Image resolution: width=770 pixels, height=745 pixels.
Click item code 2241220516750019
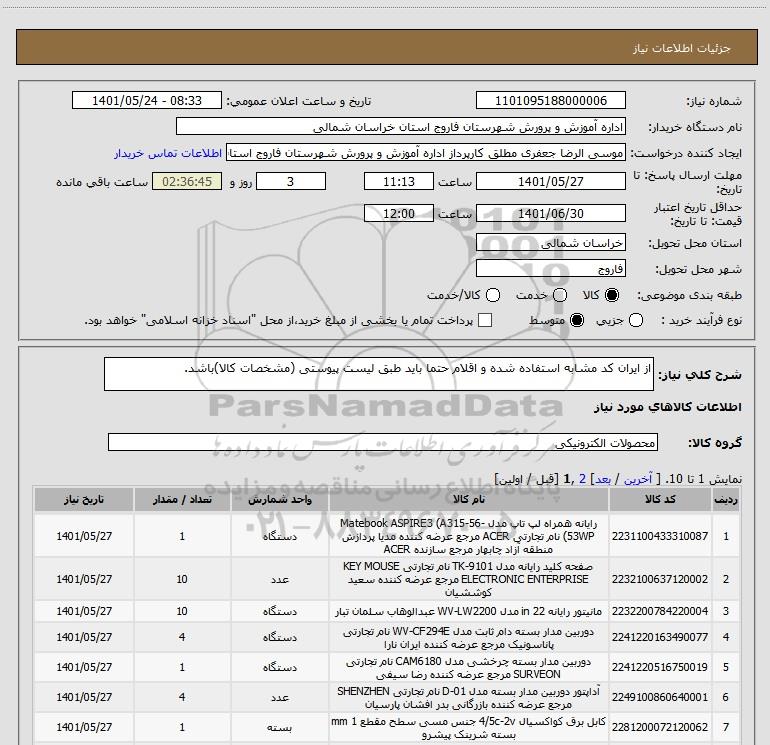[x=660, y=667]
